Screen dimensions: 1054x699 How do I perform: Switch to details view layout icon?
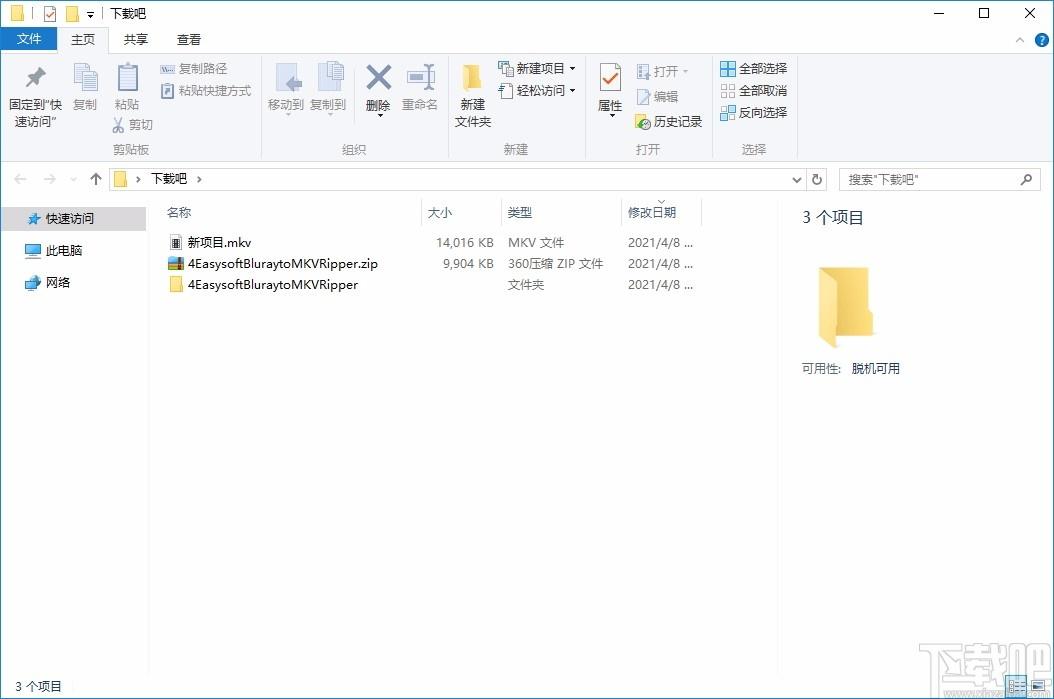[1017, 686]
